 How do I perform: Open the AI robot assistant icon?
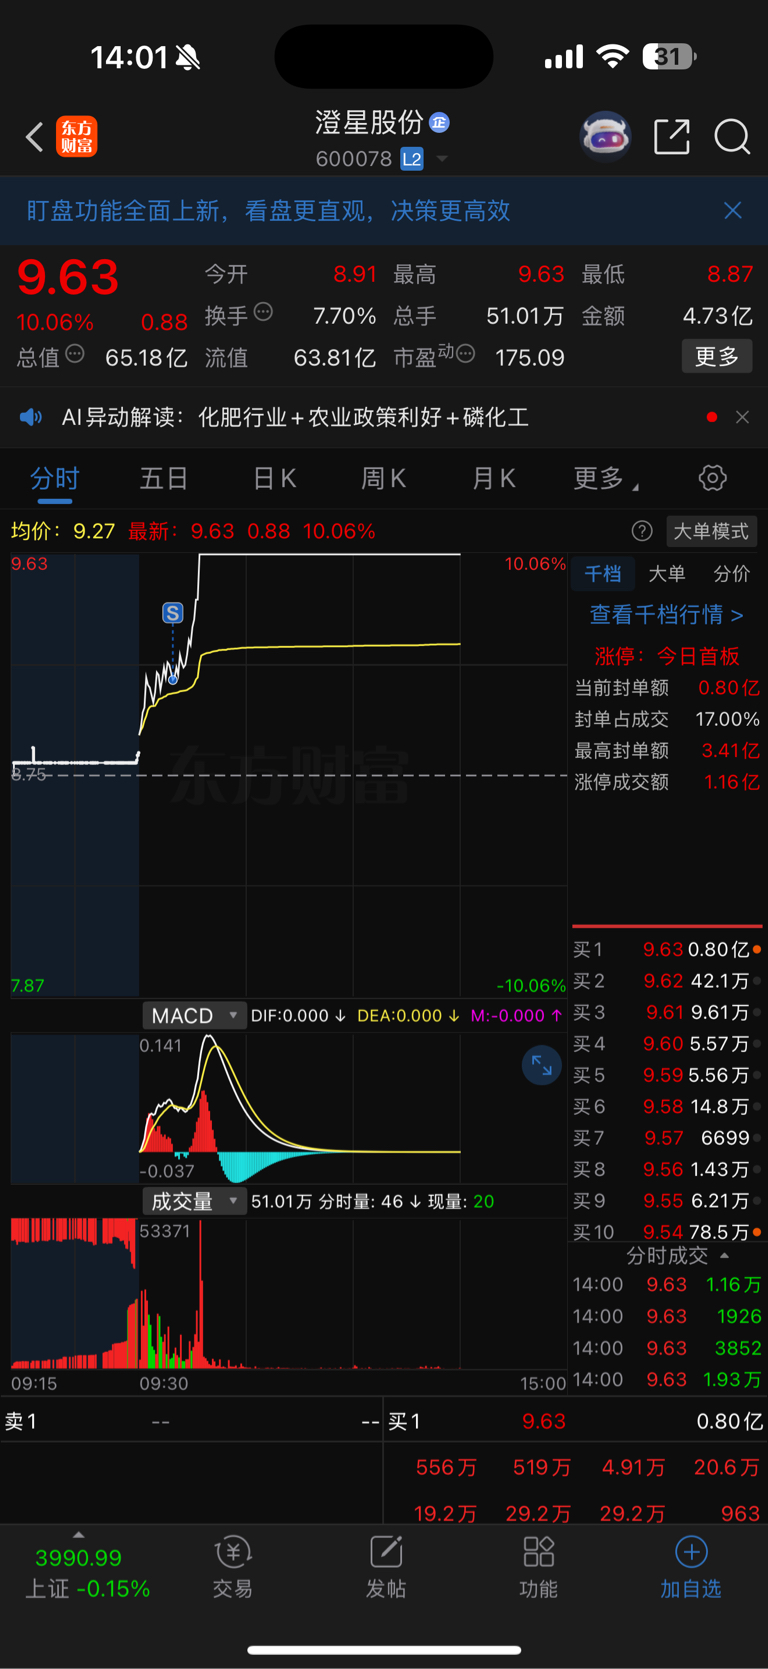(x=606, y=136)
